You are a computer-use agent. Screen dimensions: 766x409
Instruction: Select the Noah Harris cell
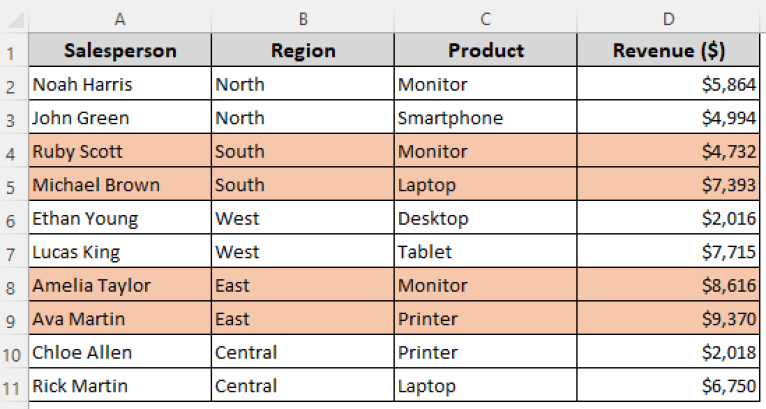pos(120,85)
